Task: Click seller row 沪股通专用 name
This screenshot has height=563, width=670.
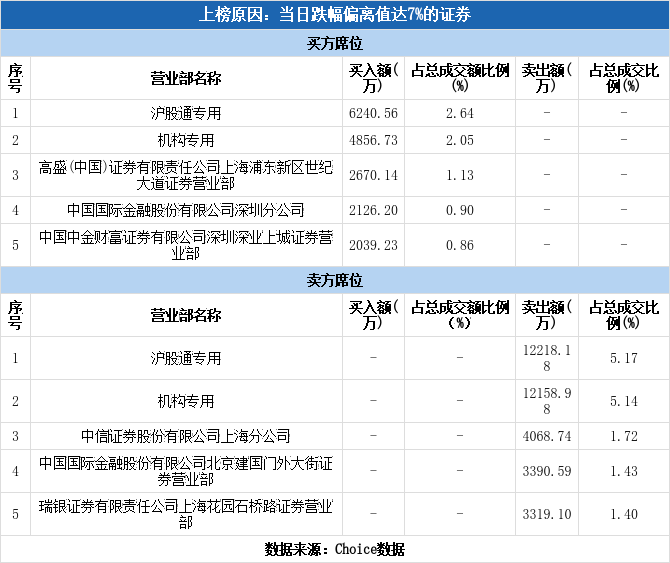Action: pos(186,358)
